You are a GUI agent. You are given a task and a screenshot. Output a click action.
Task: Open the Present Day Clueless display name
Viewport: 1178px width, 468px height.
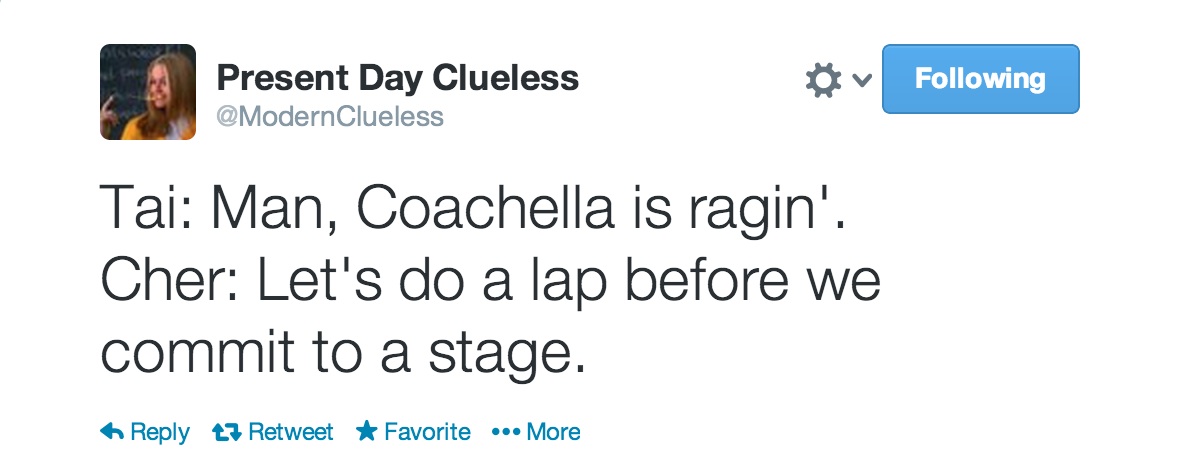coord(397,77)
